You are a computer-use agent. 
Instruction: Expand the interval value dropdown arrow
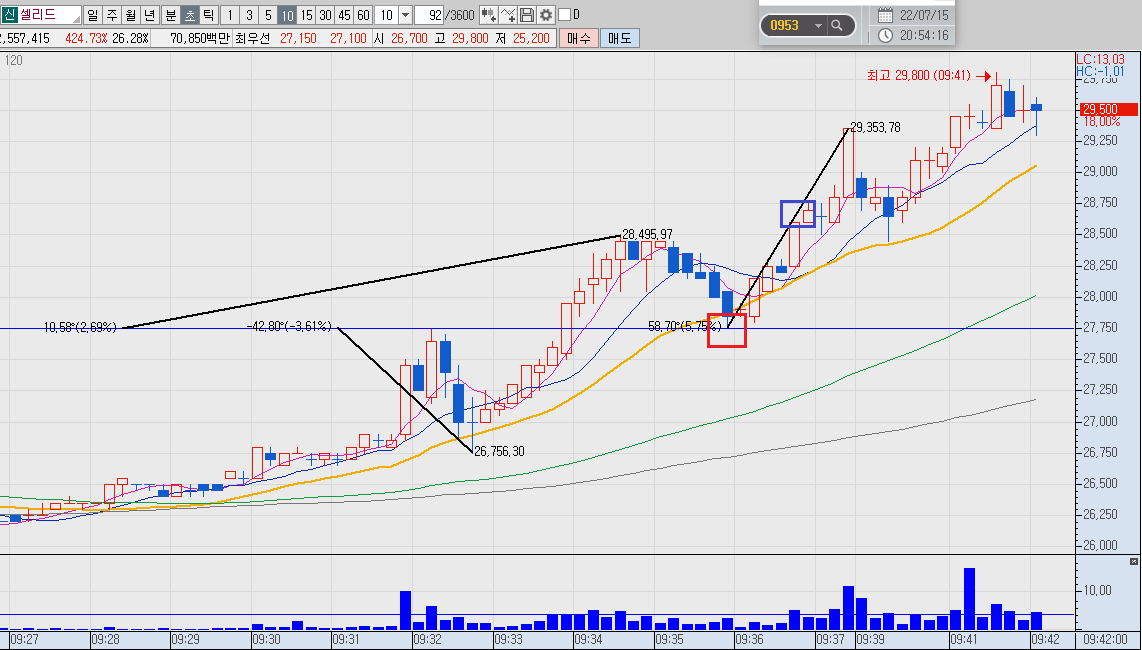click(405, 15)
